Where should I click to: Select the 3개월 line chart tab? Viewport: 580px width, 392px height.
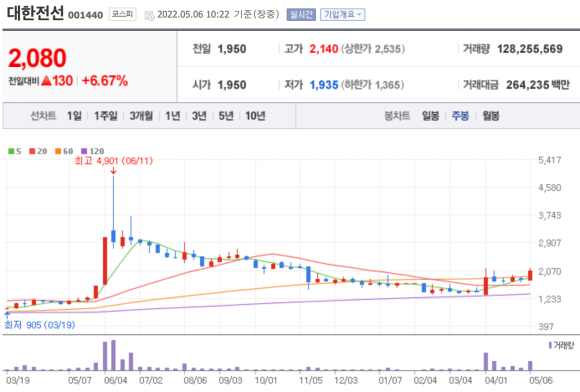pos(141,116)
